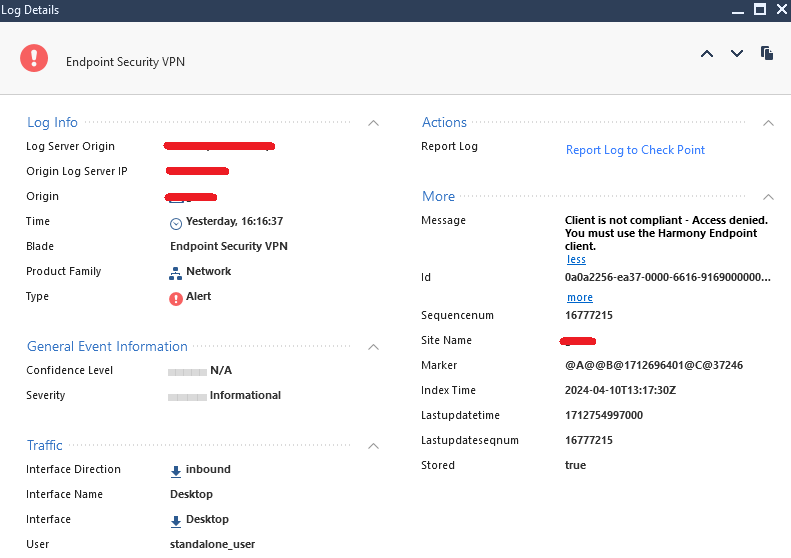Image resolution: width=791 pixels, height=558 pixels.
Task: Select the standalone_user value text
Action: [x=212, y=545]
